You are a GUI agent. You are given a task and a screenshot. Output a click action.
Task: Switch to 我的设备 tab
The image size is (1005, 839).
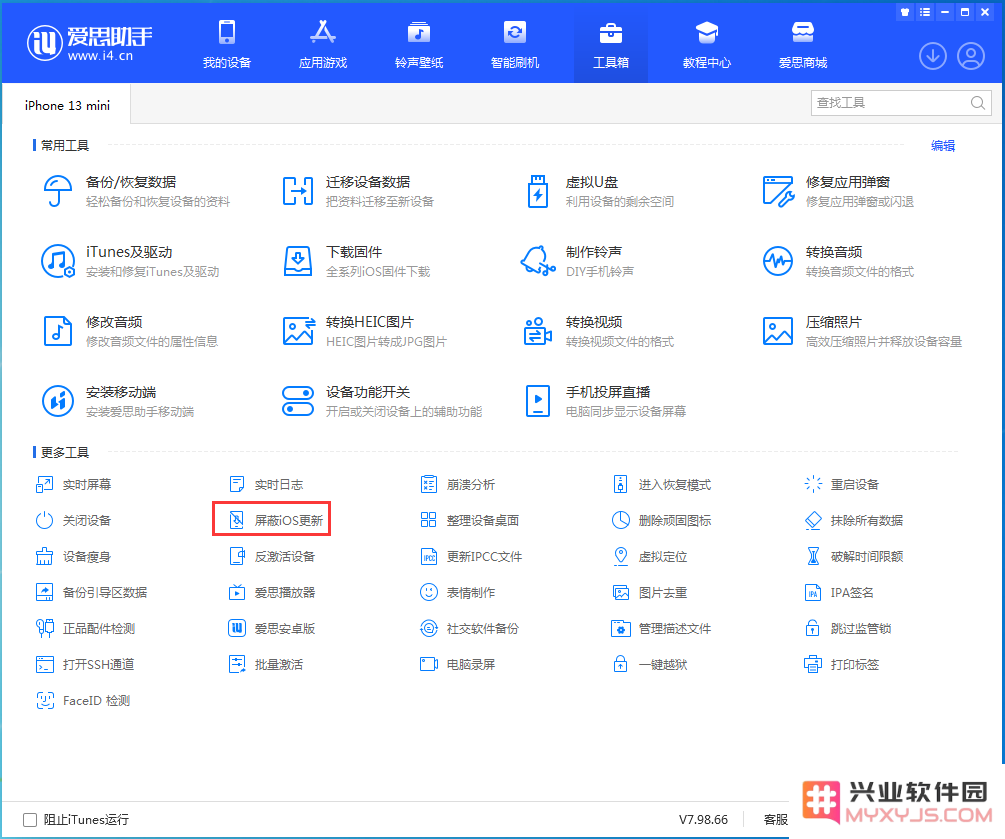(x=227, y=44)
